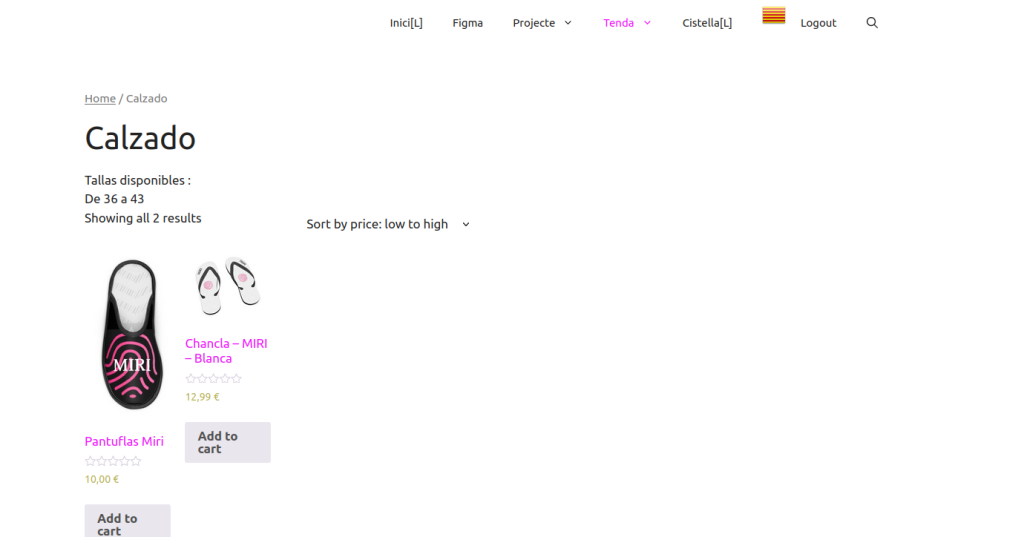Viewport: 1024px width, 537px height.
Task: Open the Pantuflas Miri product title
Action: pos(124,441)
